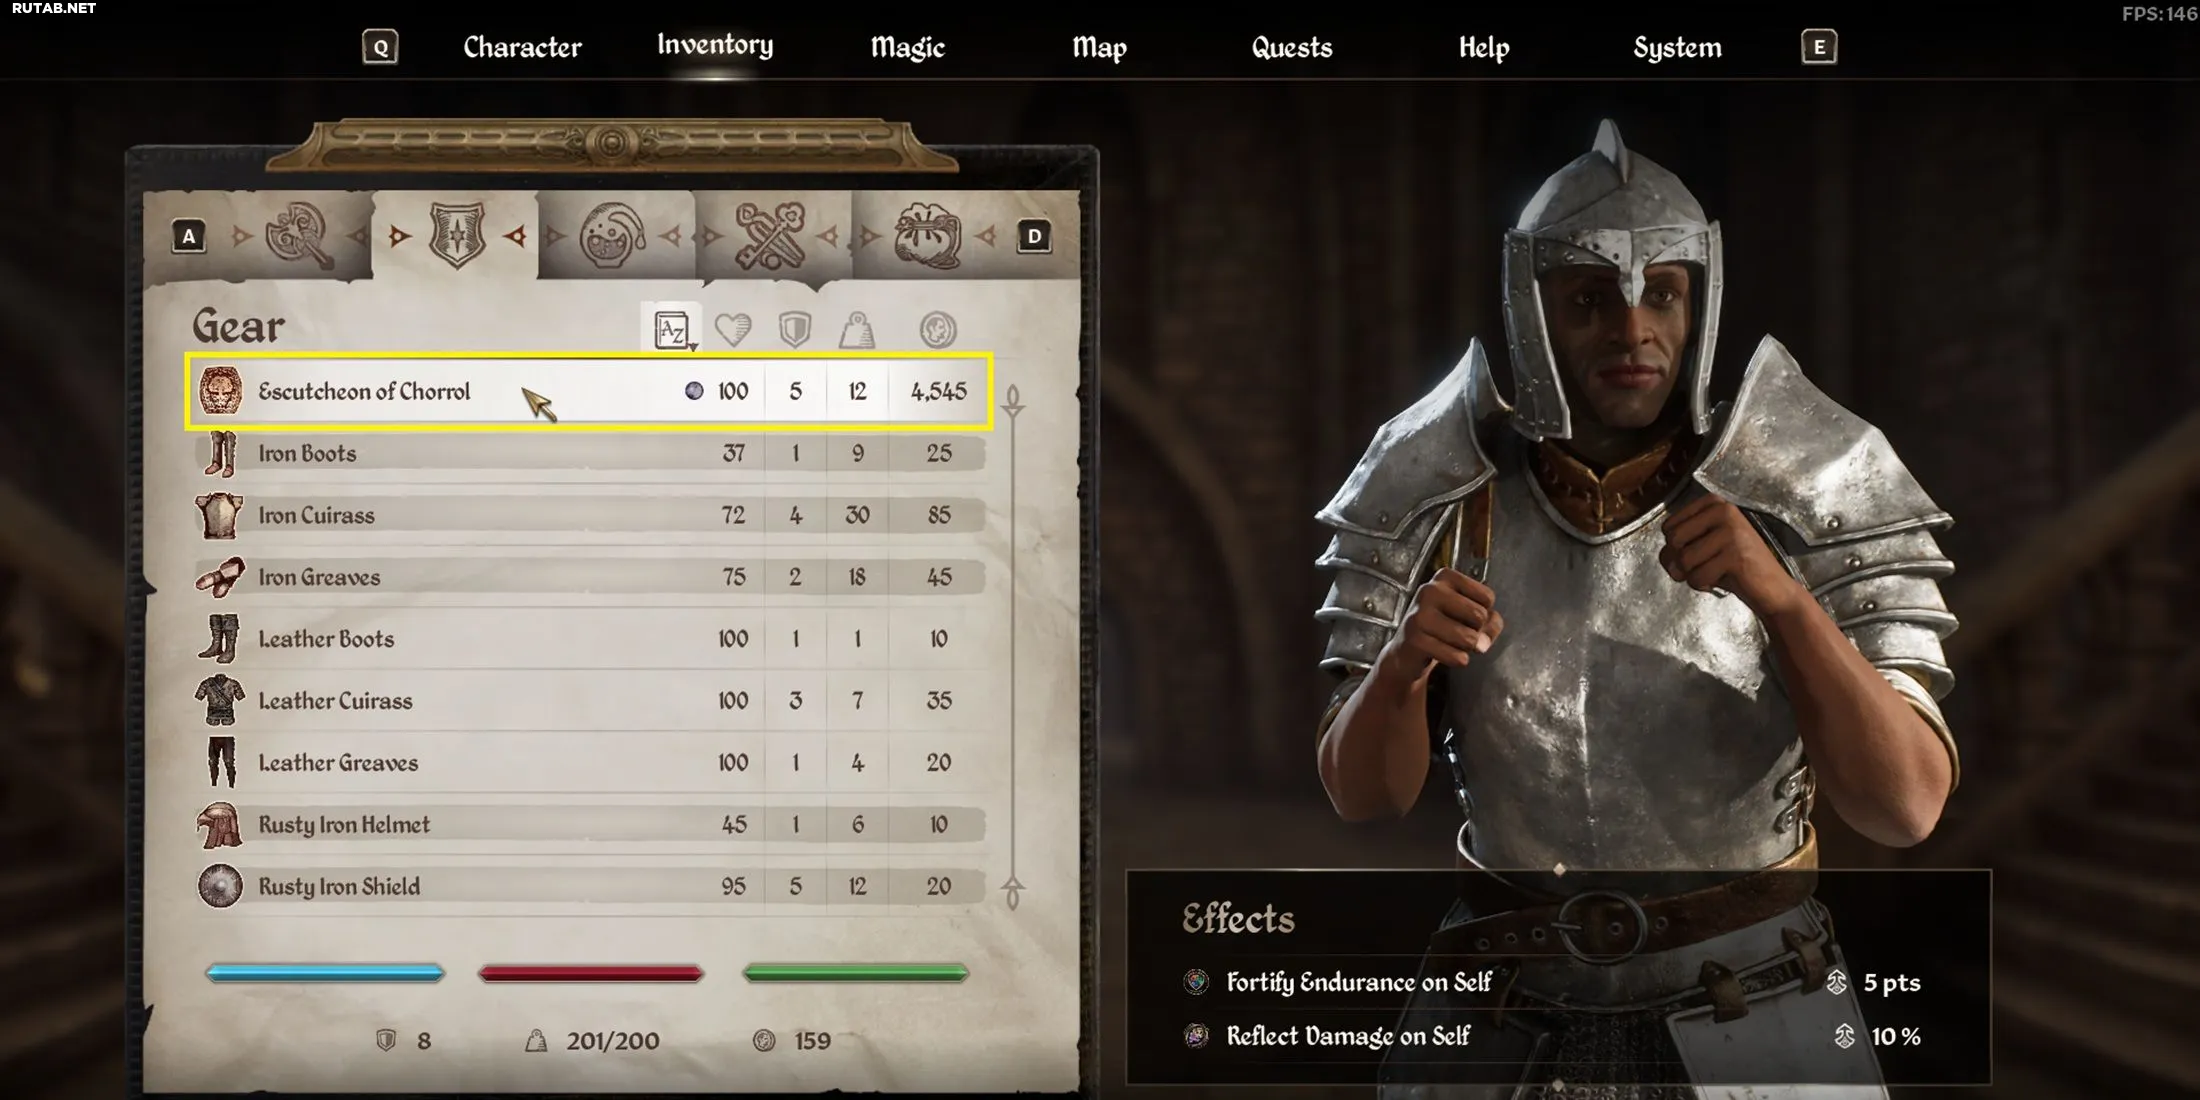Sort gear by gold value coin icon
This screenshot has height=1100, width=2200.
pyautogui.click(x=938, y=329)
